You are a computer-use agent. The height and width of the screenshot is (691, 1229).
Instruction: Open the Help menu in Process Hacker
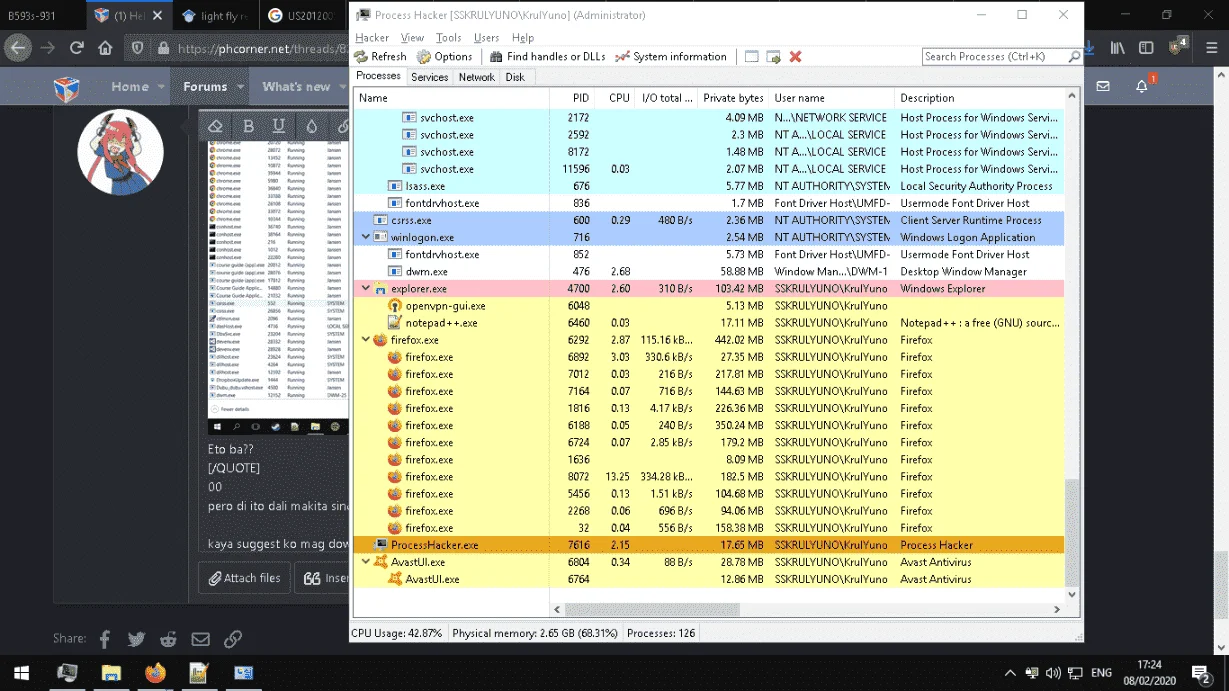(x=523, y=37)
